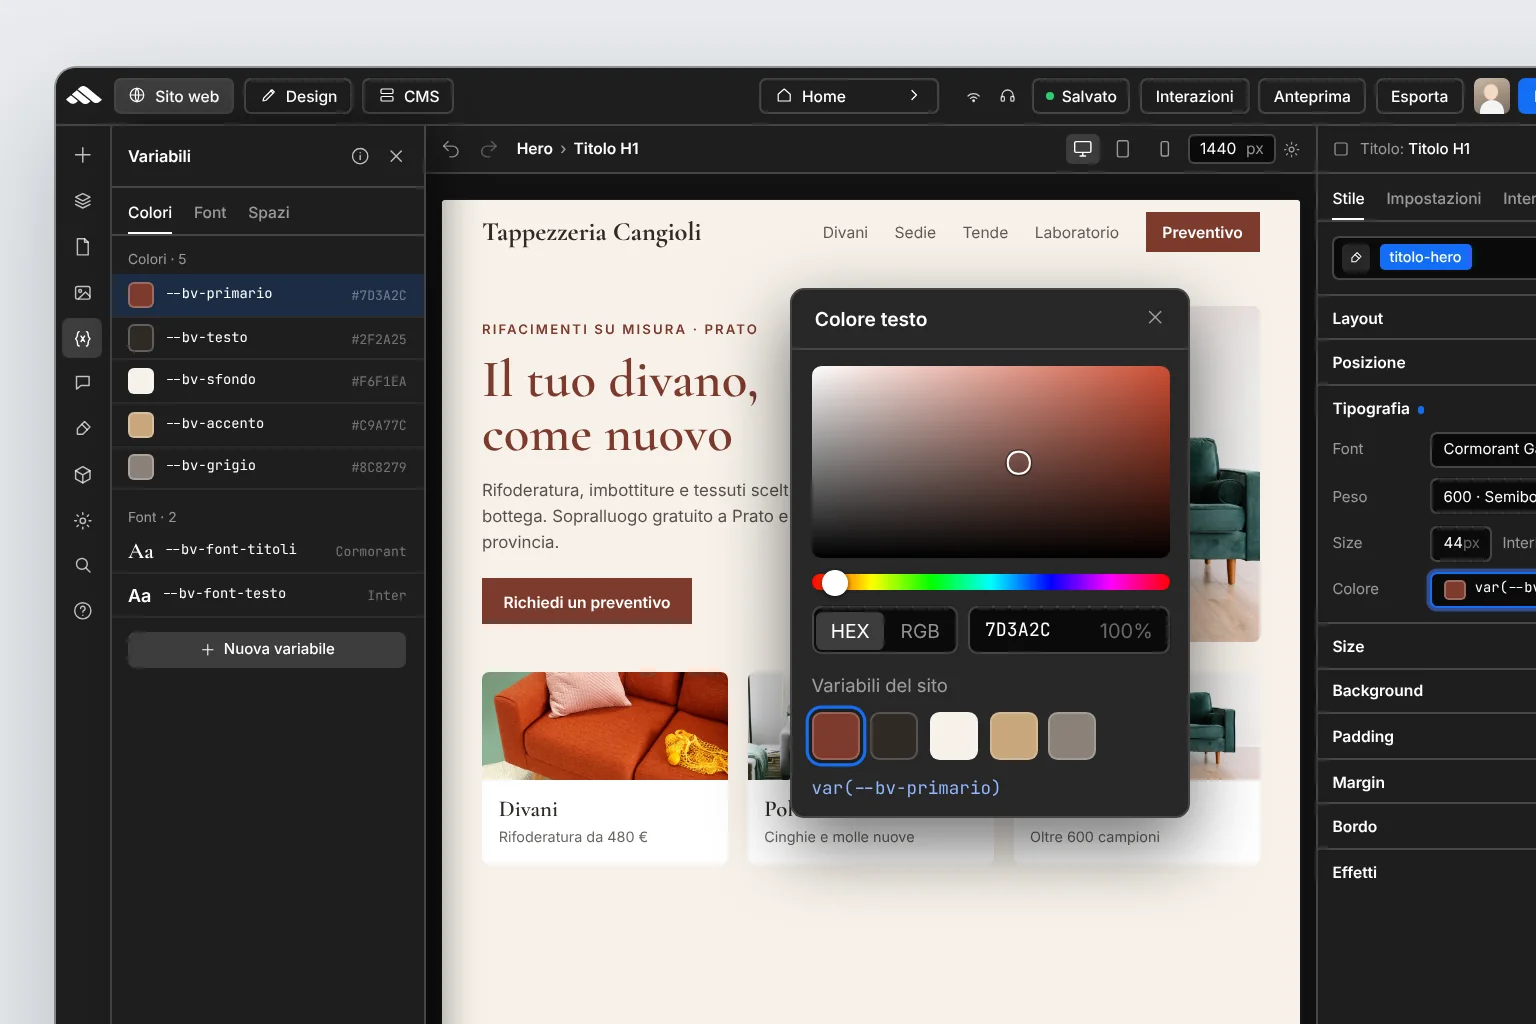Toggle the canvas light mode sun icon
The height and width of the screenshot is (1024, 1536).
[x=1292, y=149]
